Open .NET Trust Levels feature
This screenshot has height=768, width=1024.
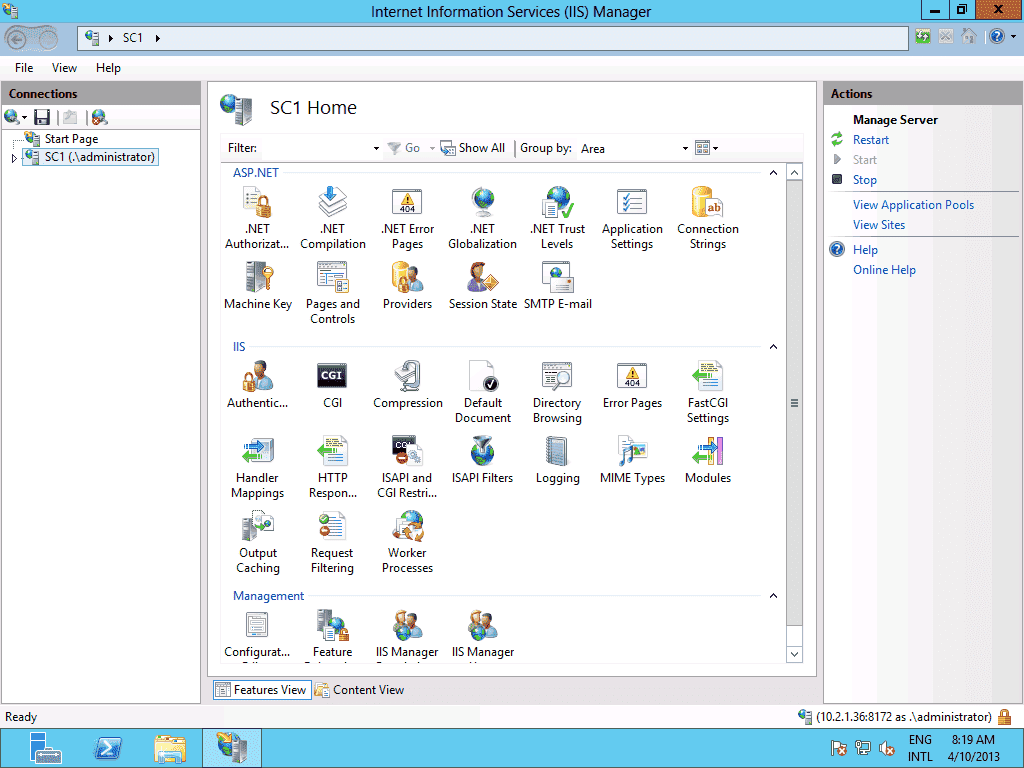[x=558, y=217]
